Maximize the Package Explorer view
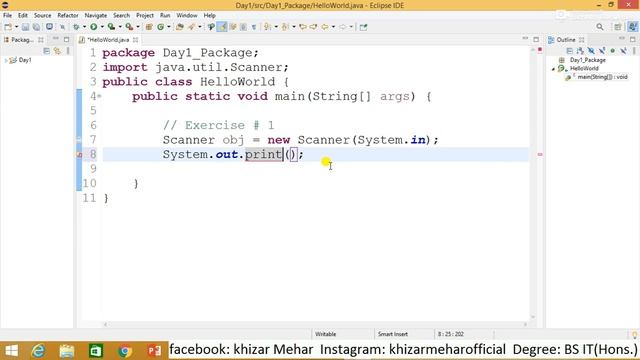This screenshot has width=640, height=360. point(66,40)
